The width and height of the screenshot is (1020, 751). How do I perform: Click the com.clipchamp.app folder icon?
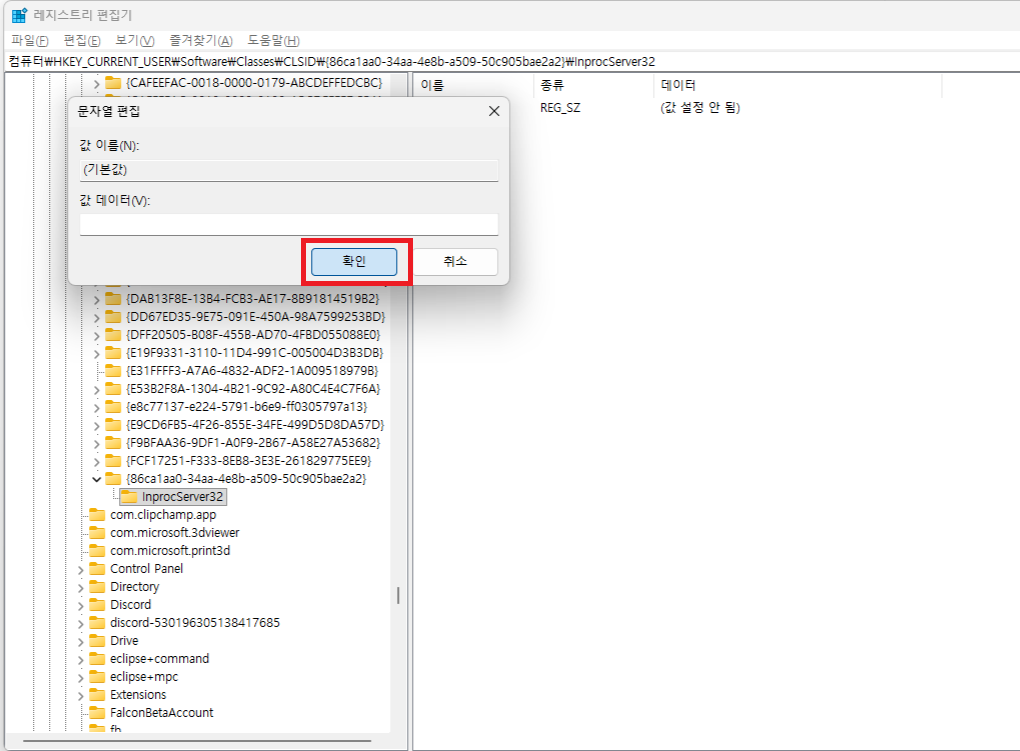(98, 515)
